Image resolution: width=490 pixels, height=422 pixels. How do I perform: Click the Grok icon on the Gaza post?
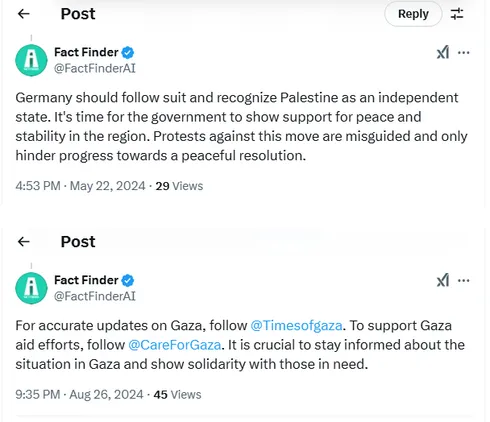(443, 281)
